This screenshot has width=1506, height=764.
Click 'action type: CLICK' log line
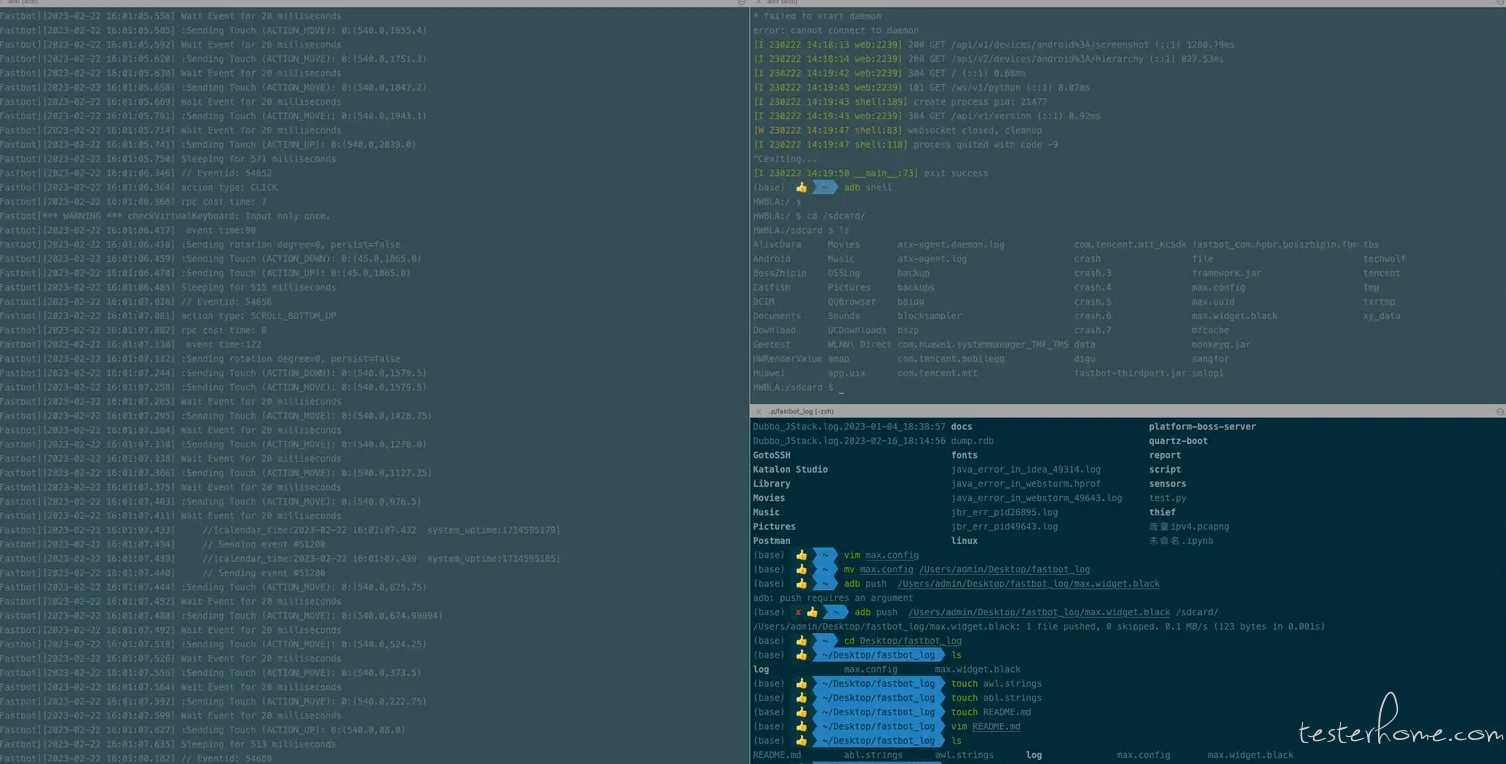point(139,187)
